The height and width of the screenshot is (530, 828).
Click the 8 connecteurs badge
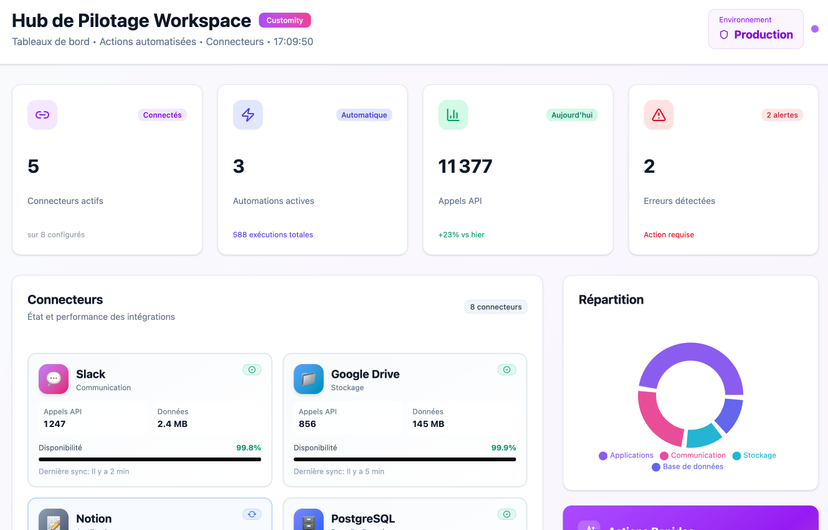(496, 307)
